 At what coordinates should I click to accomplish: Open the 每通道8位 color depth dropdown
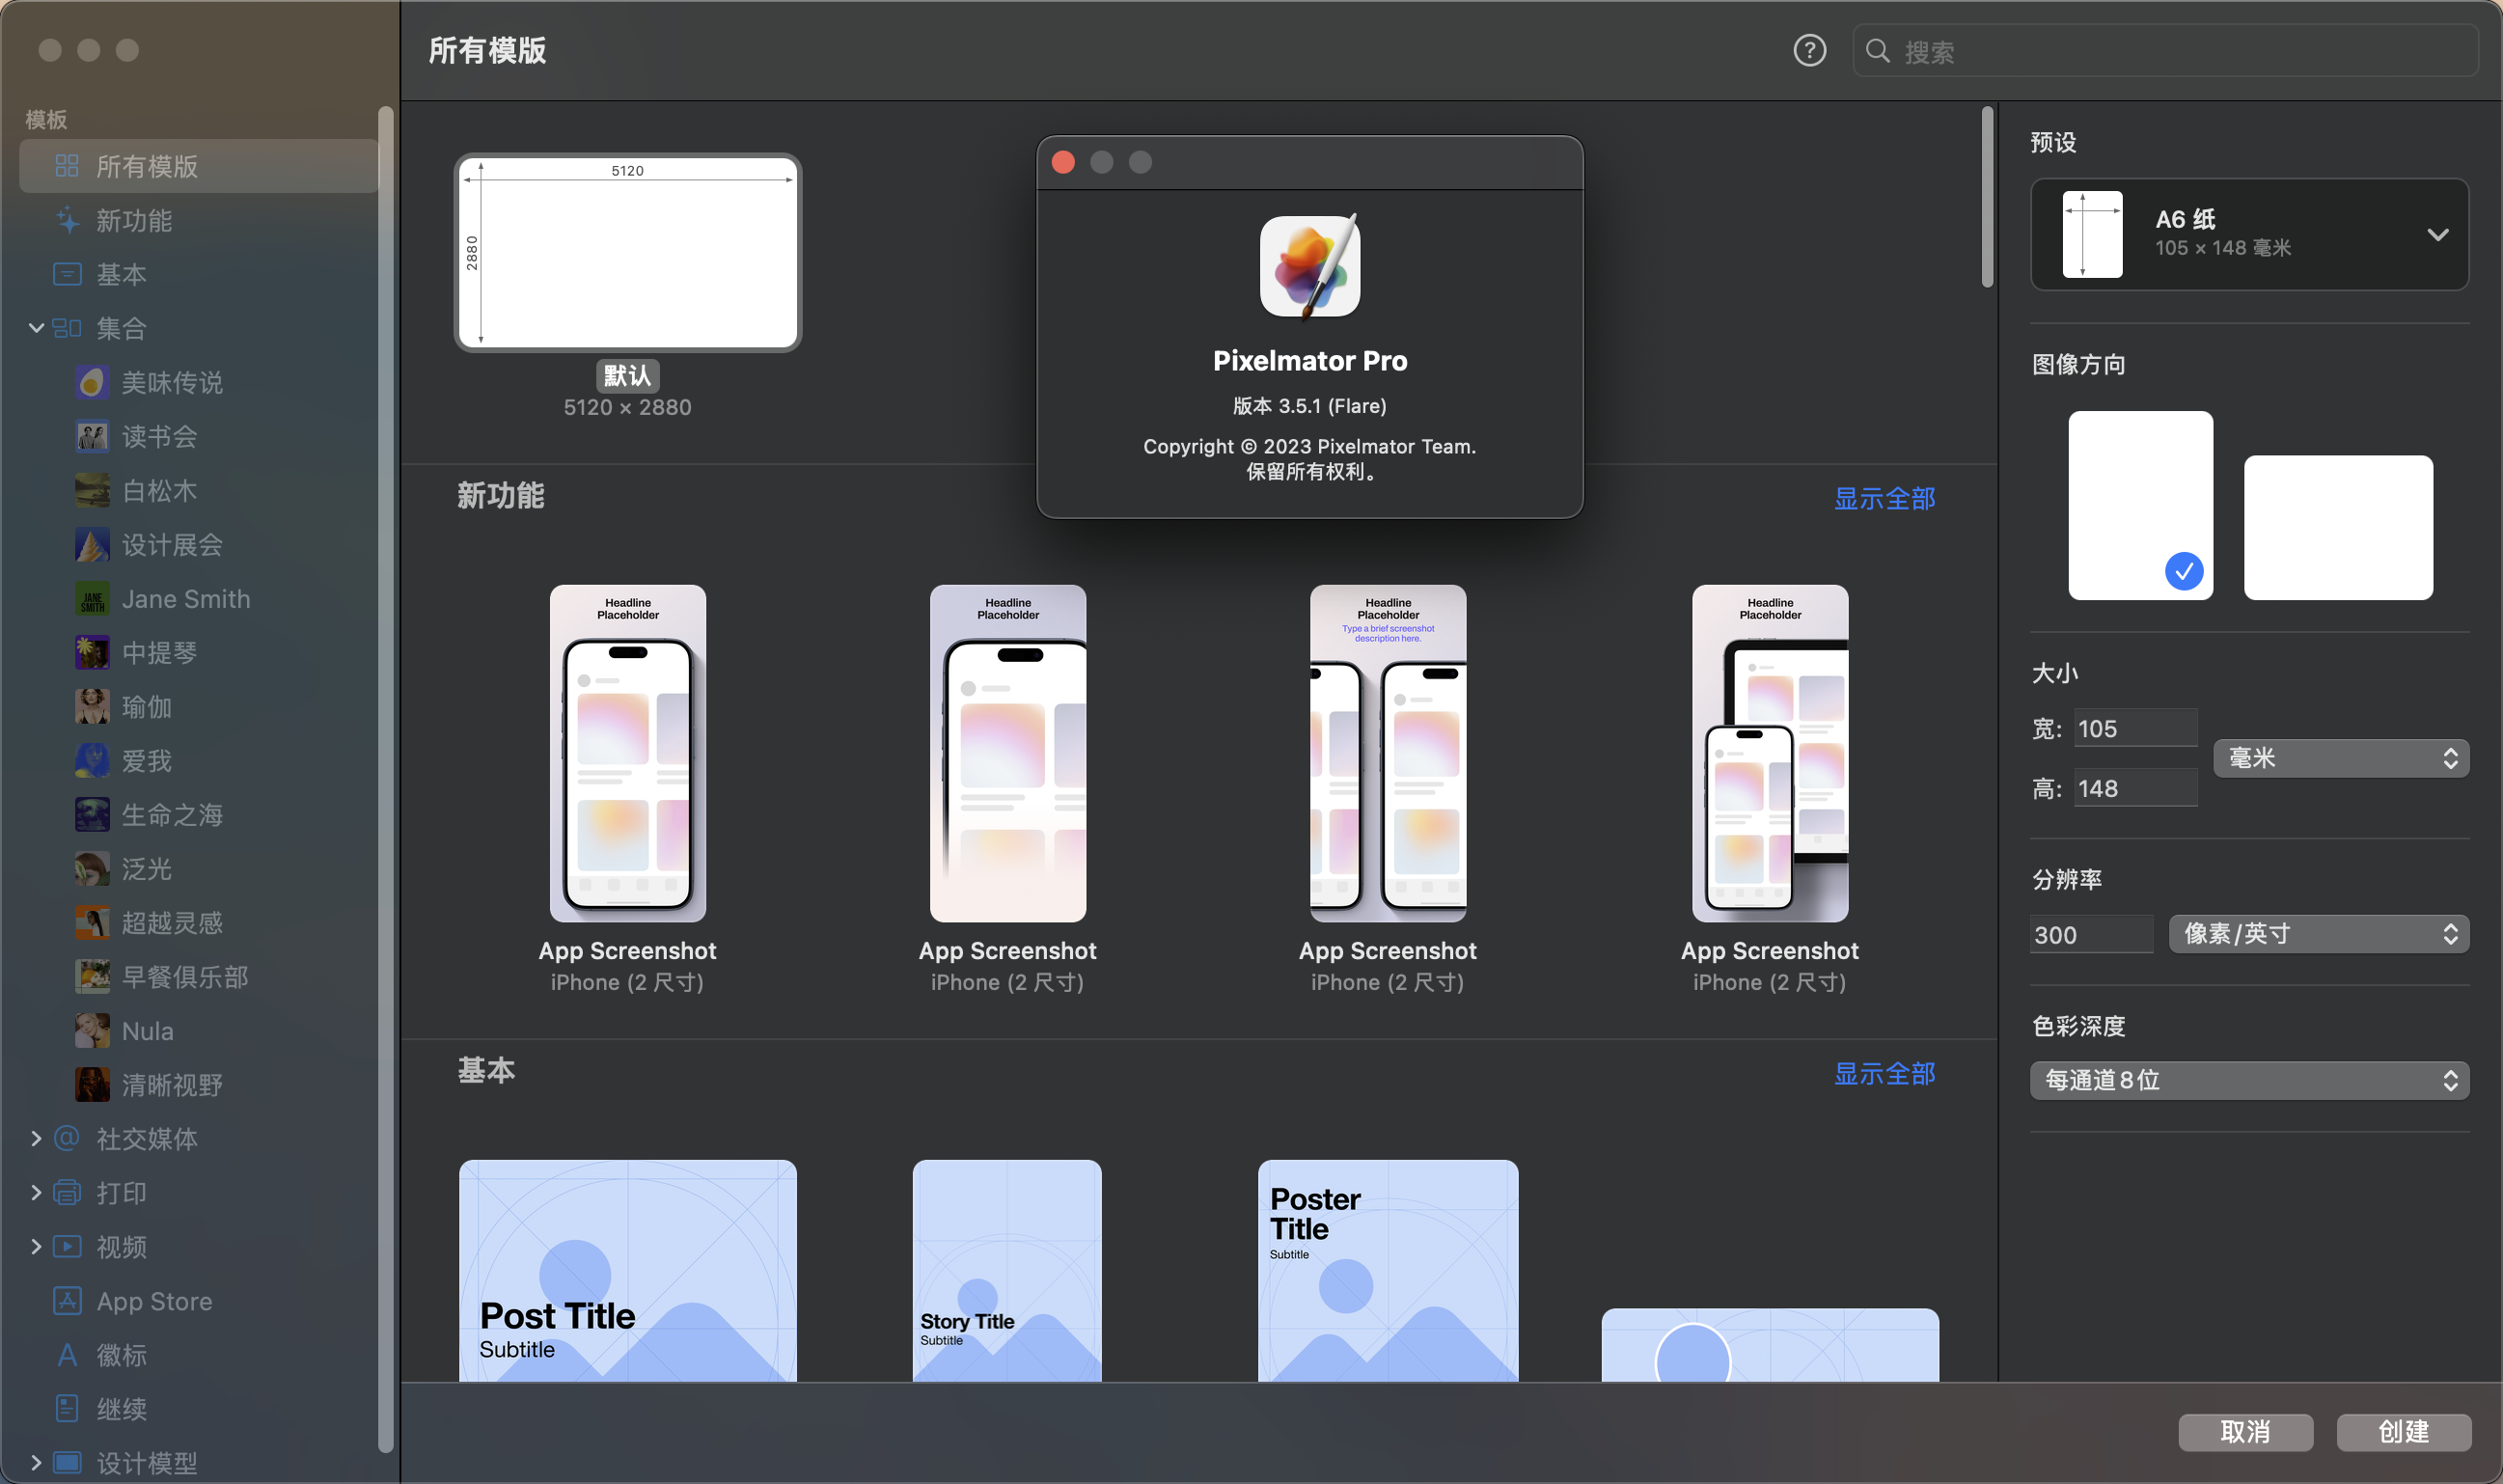(x=2249, y=1080)
